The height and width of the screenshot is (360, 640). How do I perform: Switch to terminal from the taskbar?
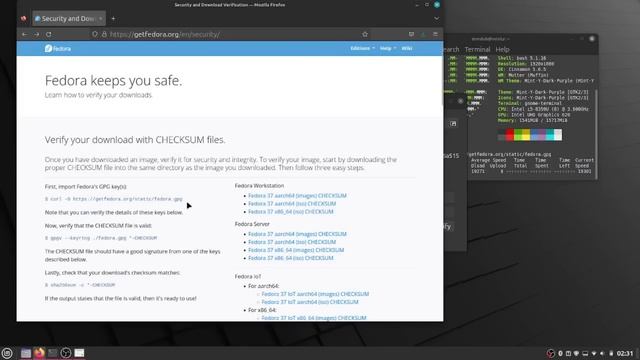[x=53, y=353]
